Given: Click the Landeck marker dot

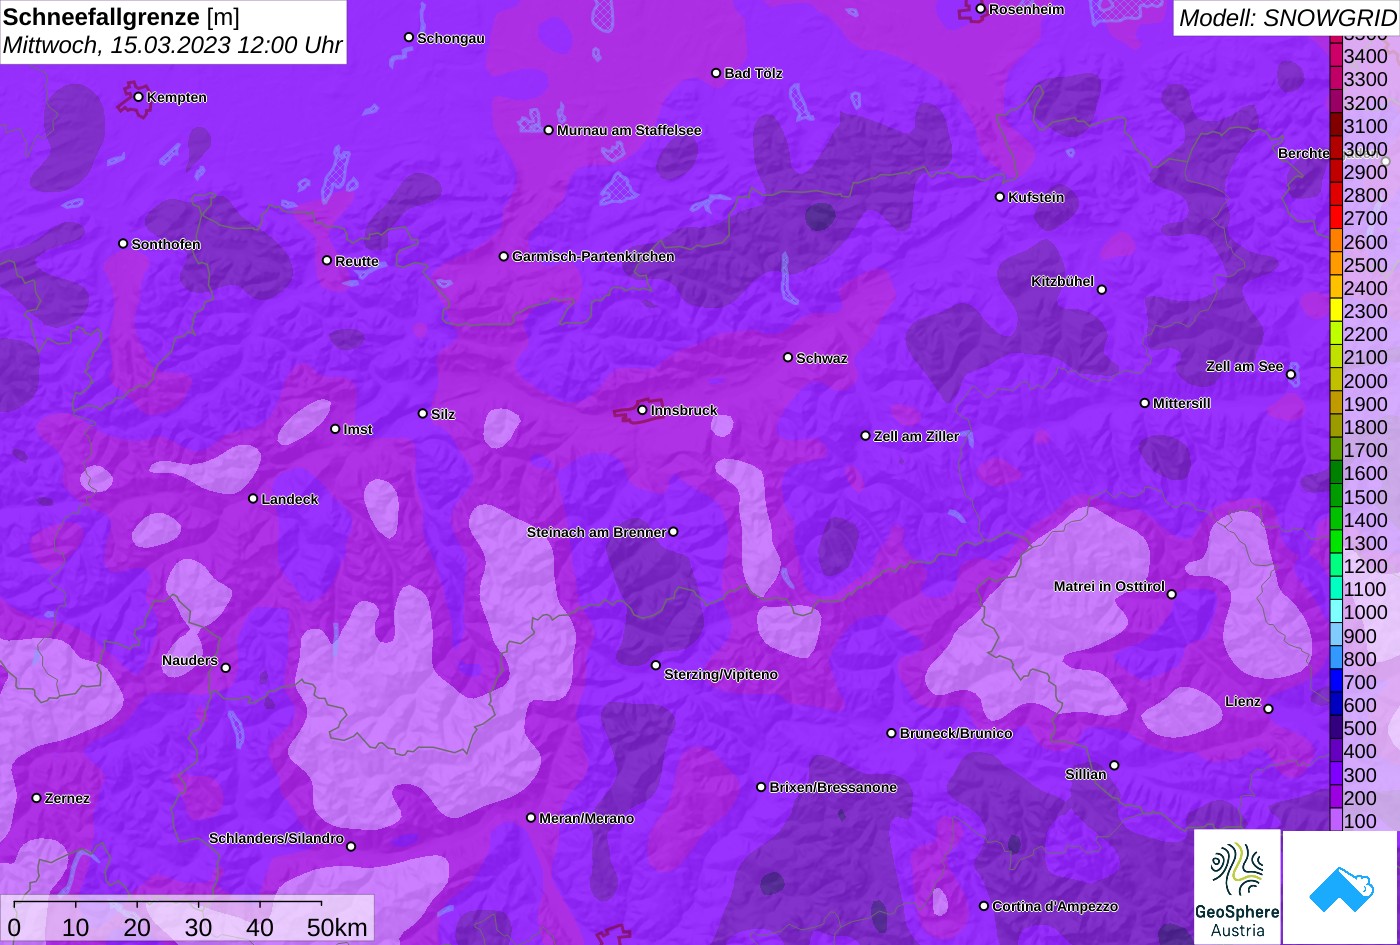Looking at the screenshot, I should pyautogui.click(x=253, y=499).
